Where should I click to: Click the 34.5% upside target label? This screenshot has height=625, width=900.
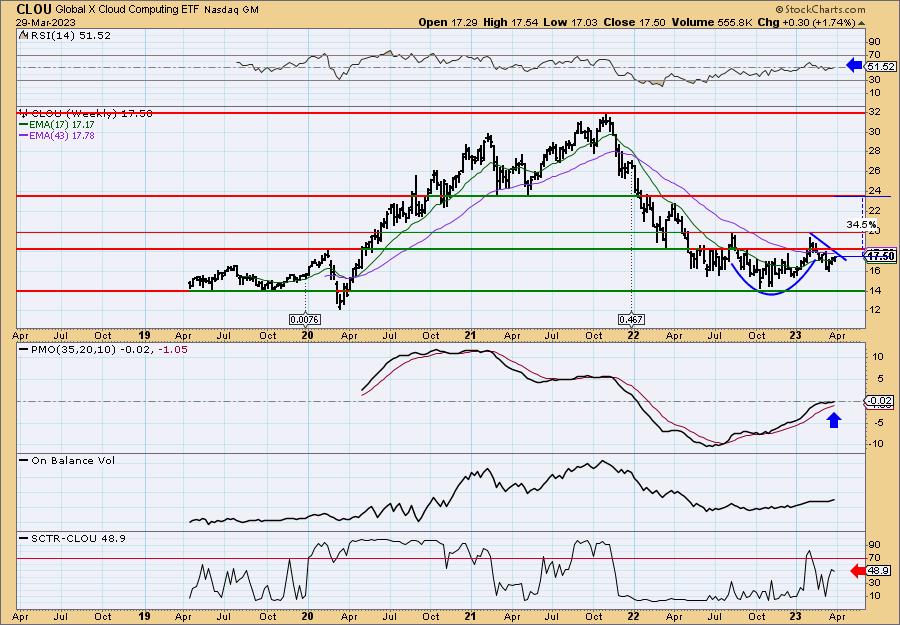862,224
